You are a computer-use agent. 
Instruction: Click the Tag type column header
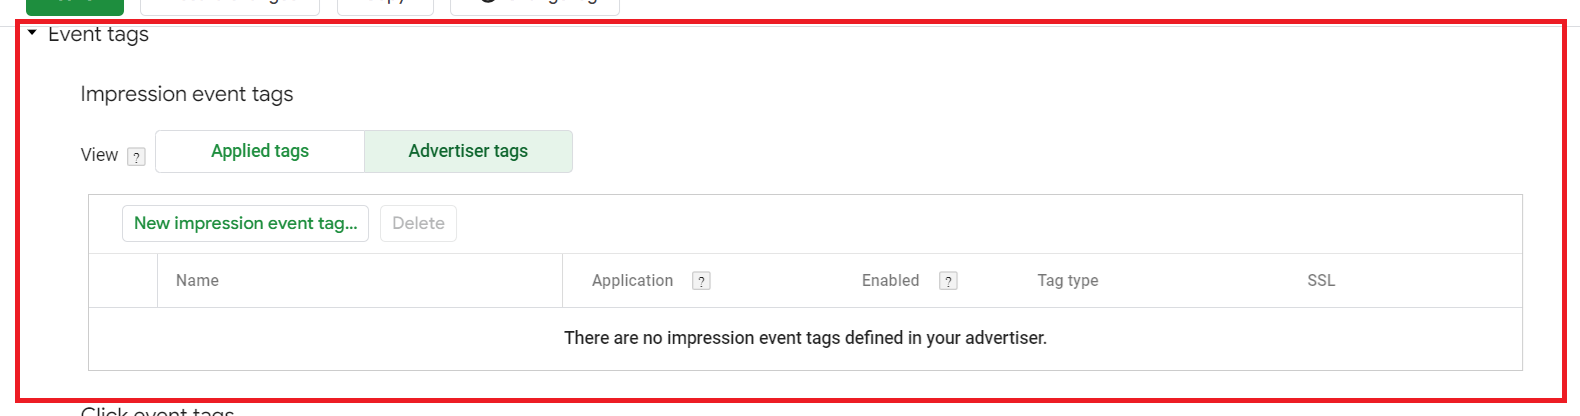[1067, 281]
